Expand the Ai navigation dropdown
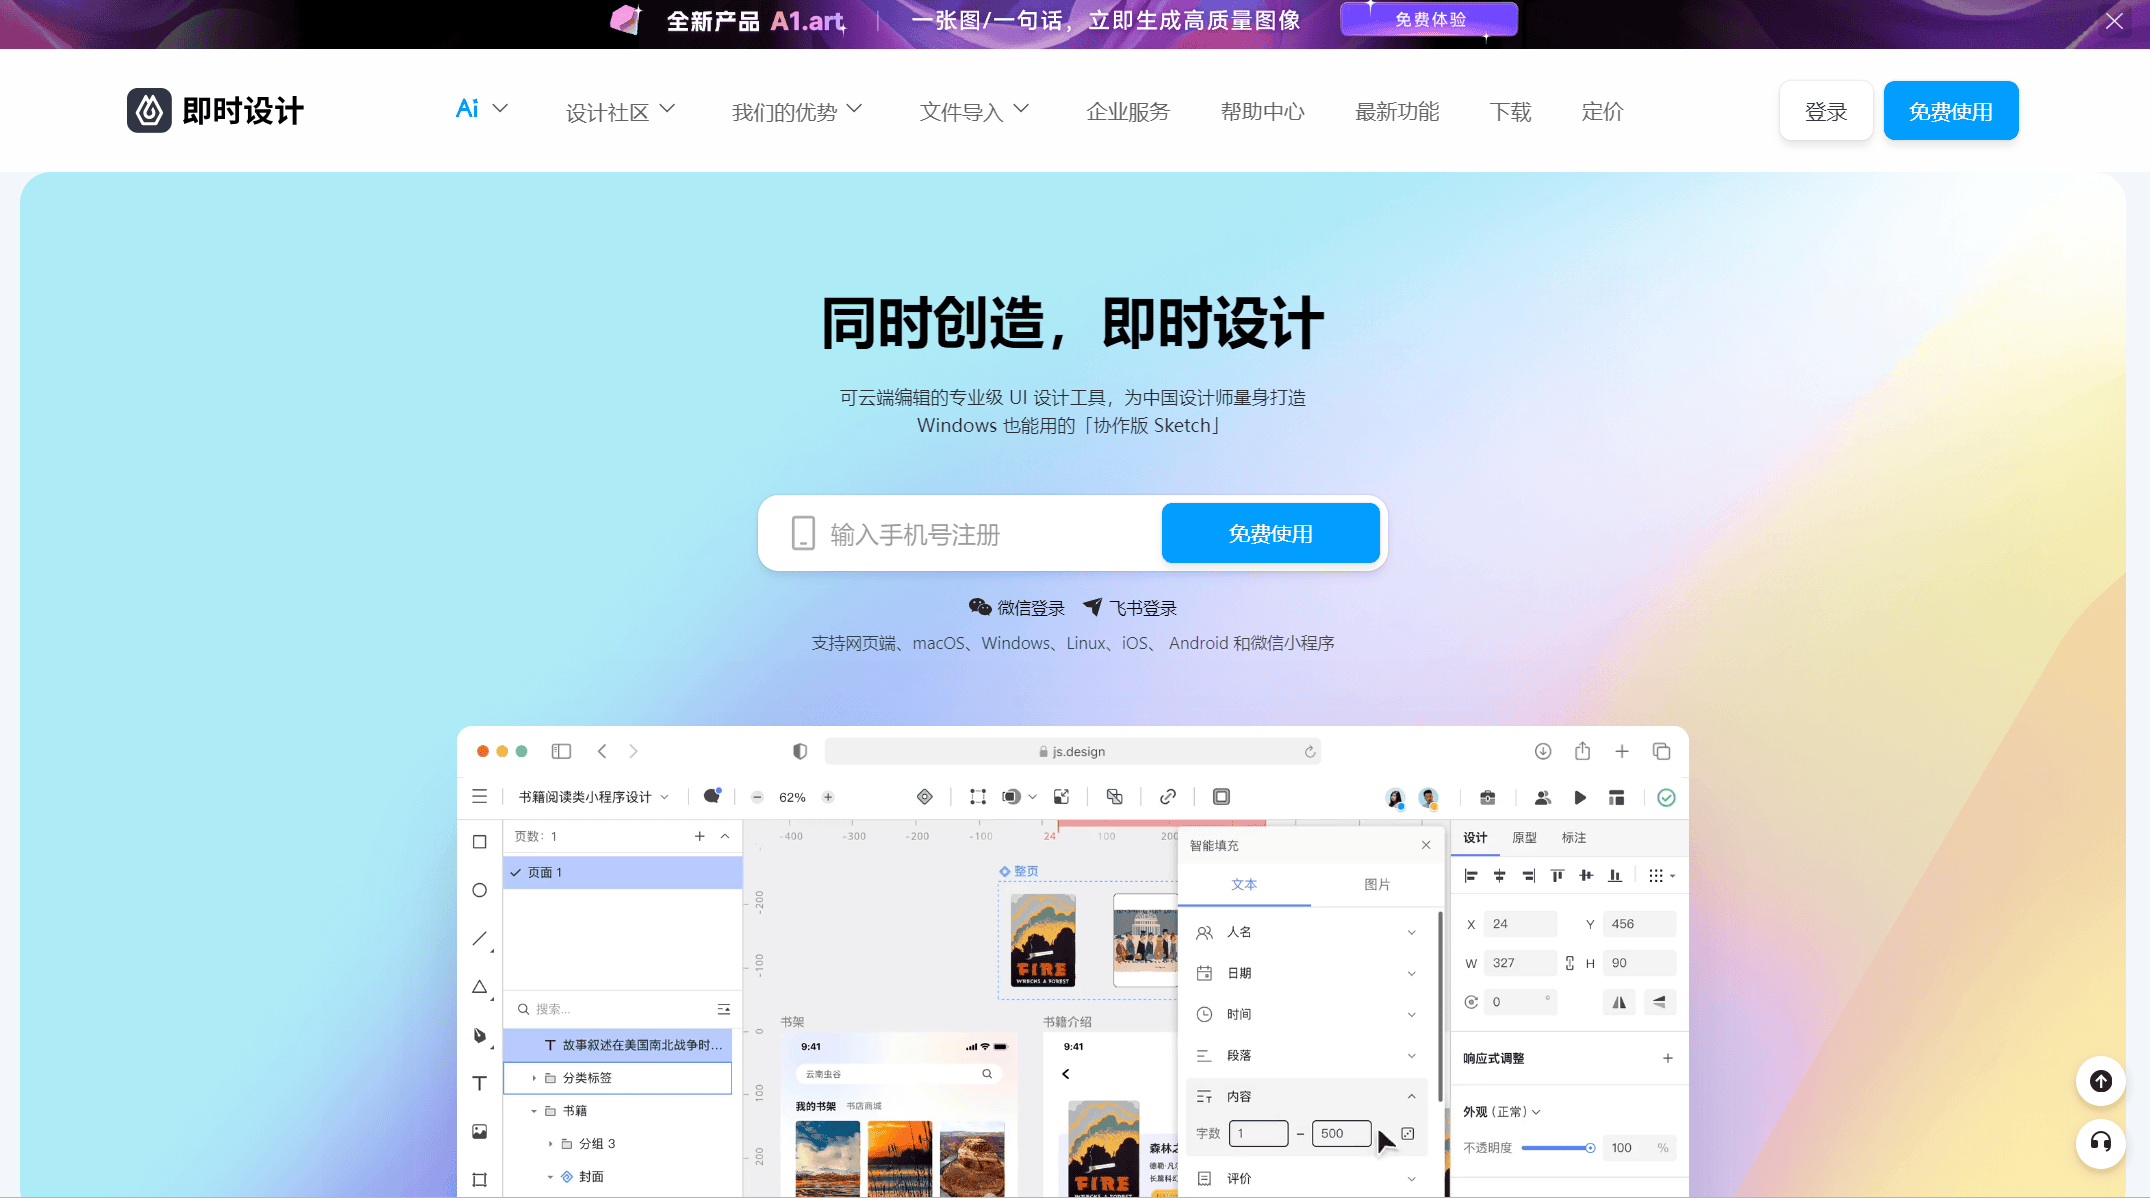Viewport: 2150px width, 1198px height. click(481, 109)
